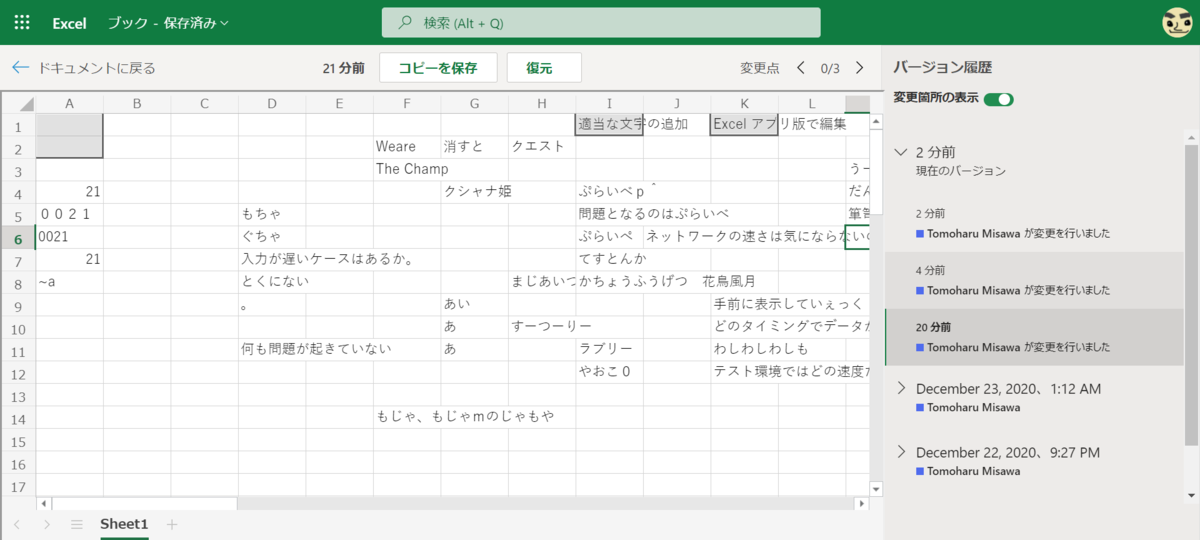Click the back arrow beside ドキュメントに戻る

point(20,68)
